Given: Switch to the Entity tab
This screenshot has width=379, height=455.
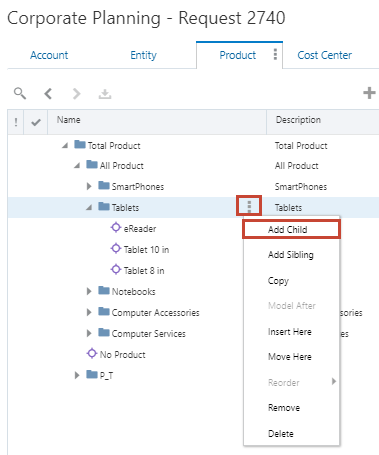Looking at the screenshot, I should [x=143, y=55].
